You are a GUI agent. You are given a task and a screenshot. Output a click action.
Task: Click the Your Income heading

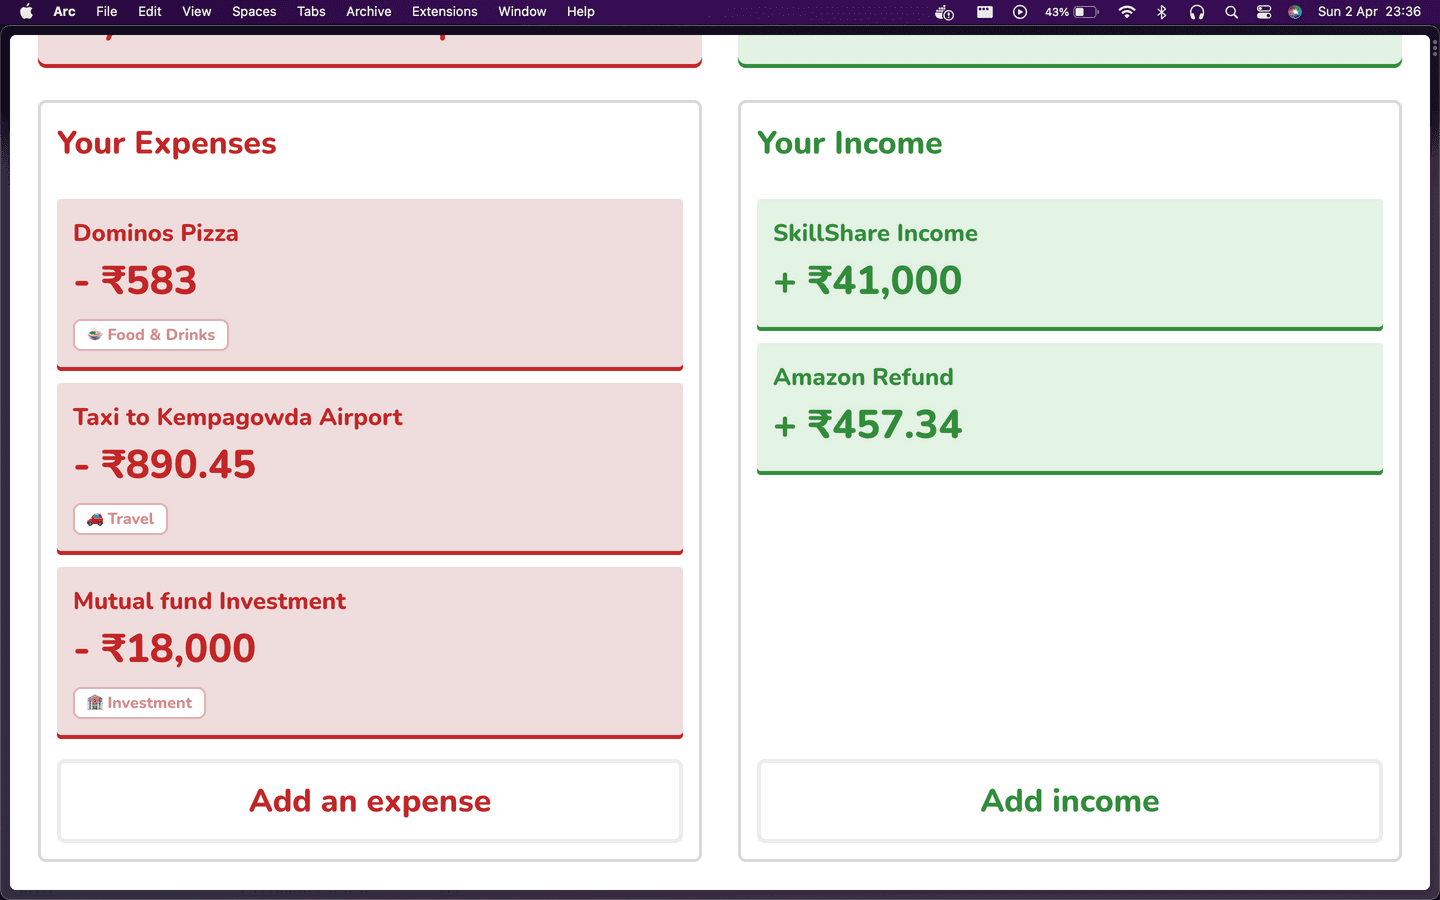(x=850, y=143)
